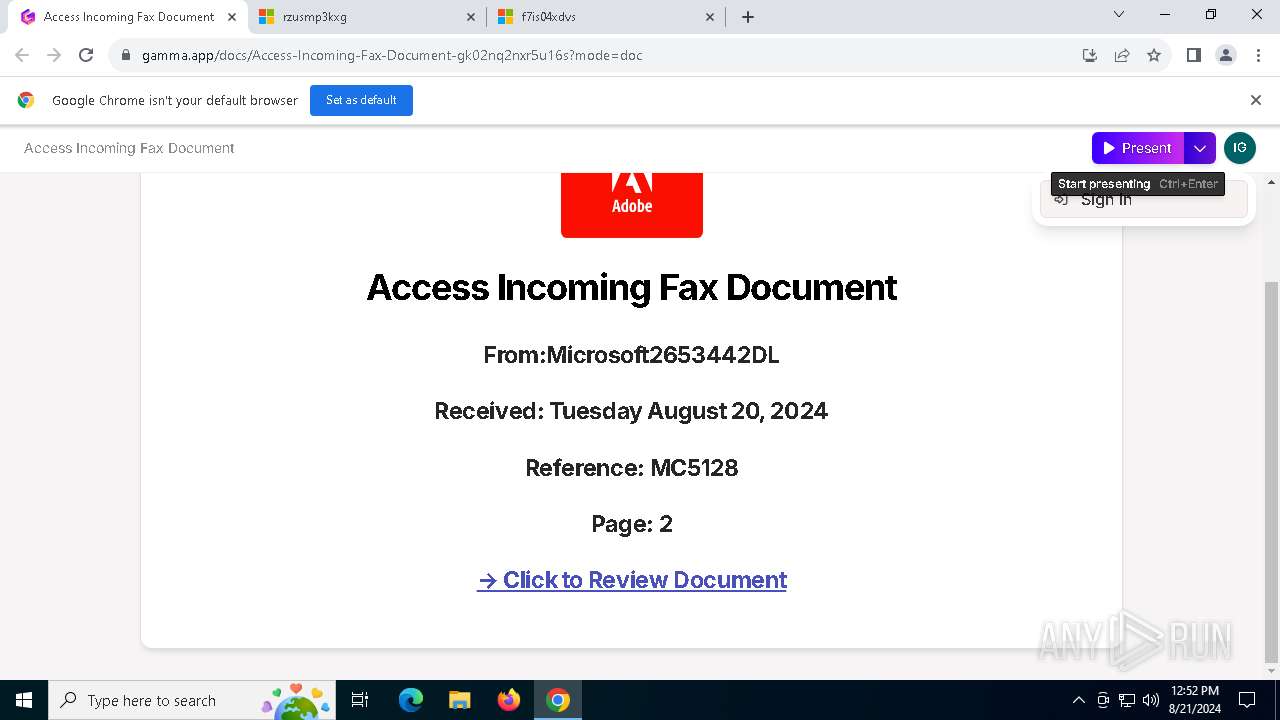This screenshot has width=1280, height=720.
Task: Open the tab search chevron
Action: tap(1119, 15)
